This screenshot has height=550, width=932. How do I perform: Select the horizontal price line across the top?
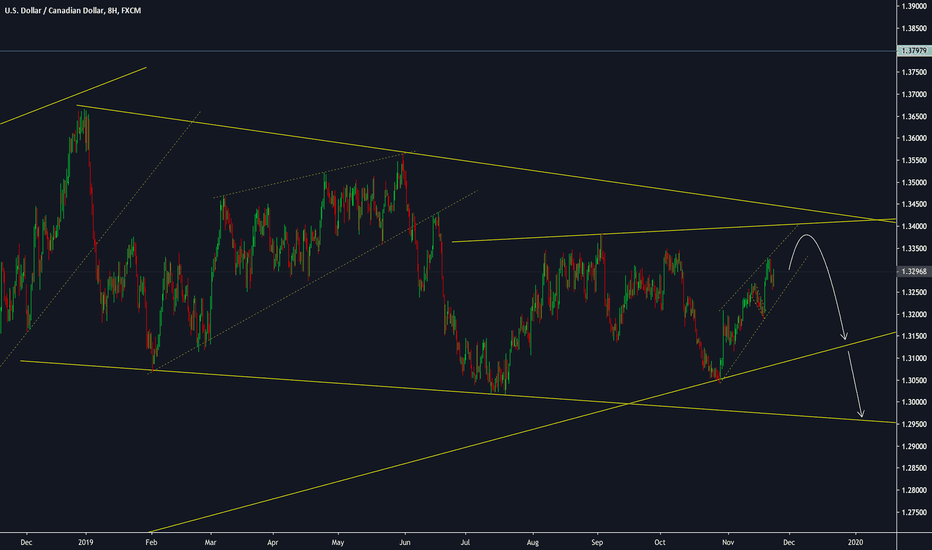click(x=450, y=51)
